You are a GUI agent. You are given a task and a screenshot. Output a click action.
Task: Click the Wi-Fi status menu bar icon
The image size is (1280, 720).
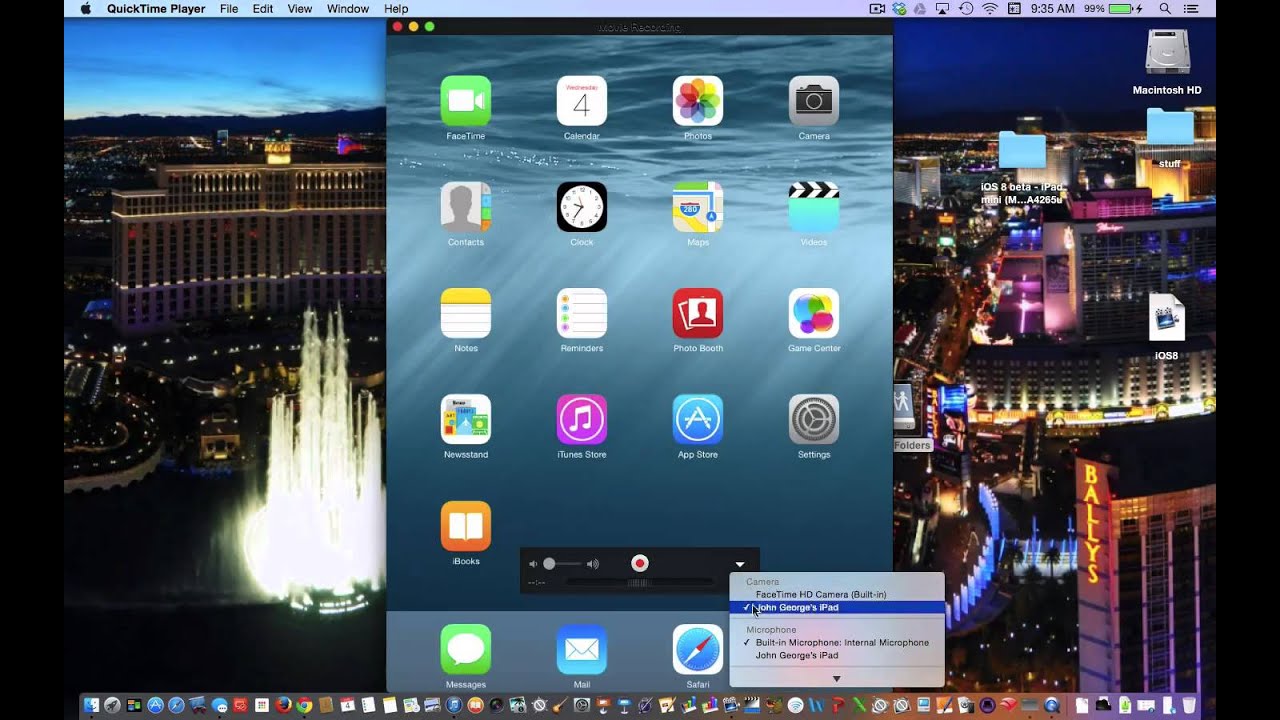pos(990,8)
